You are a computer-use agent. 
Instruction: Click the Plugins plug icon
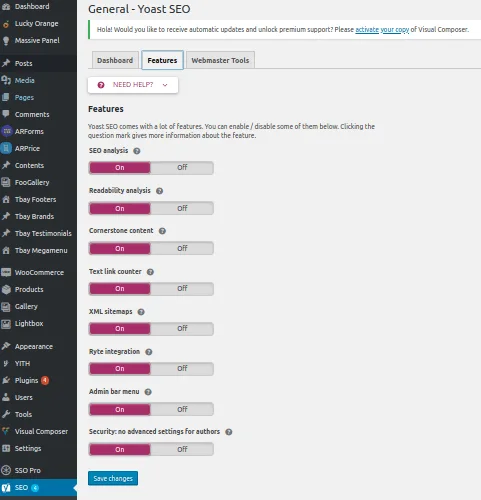pos(6,380)
